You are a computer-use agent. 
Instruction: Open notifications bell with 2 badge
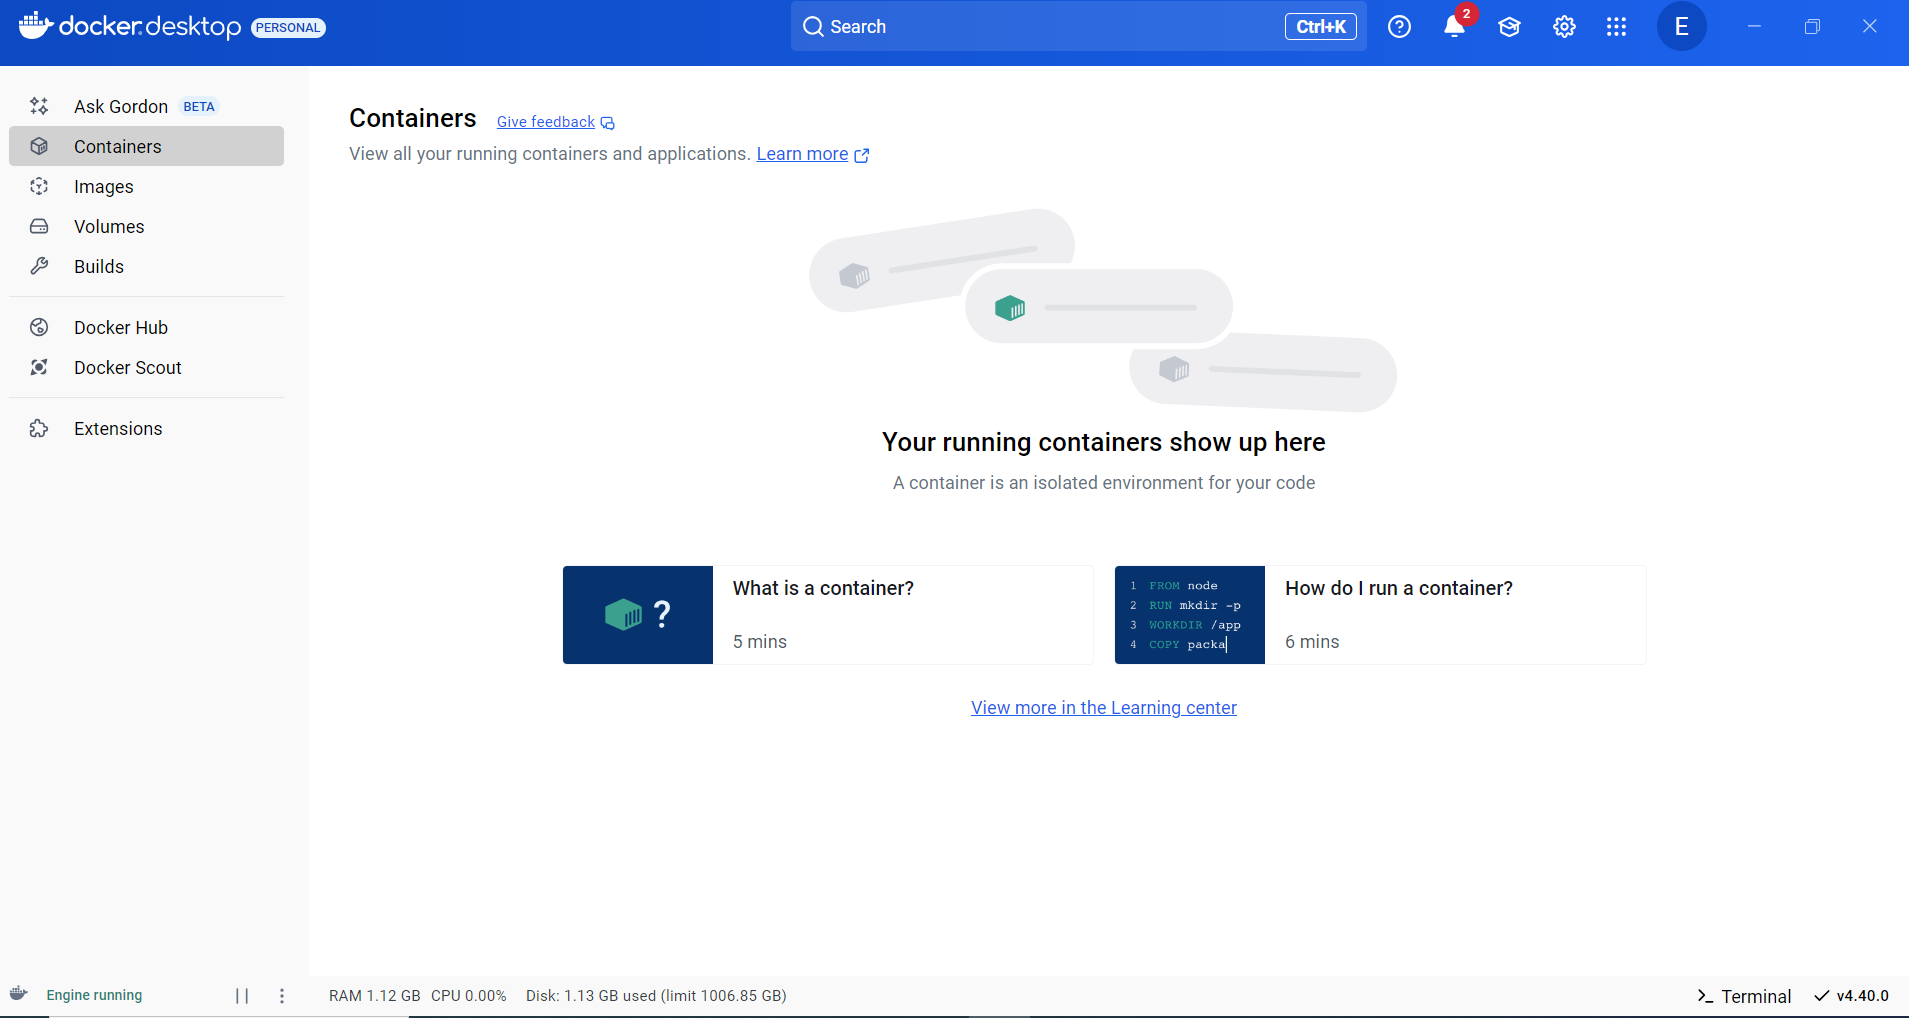coord(1456,25)
